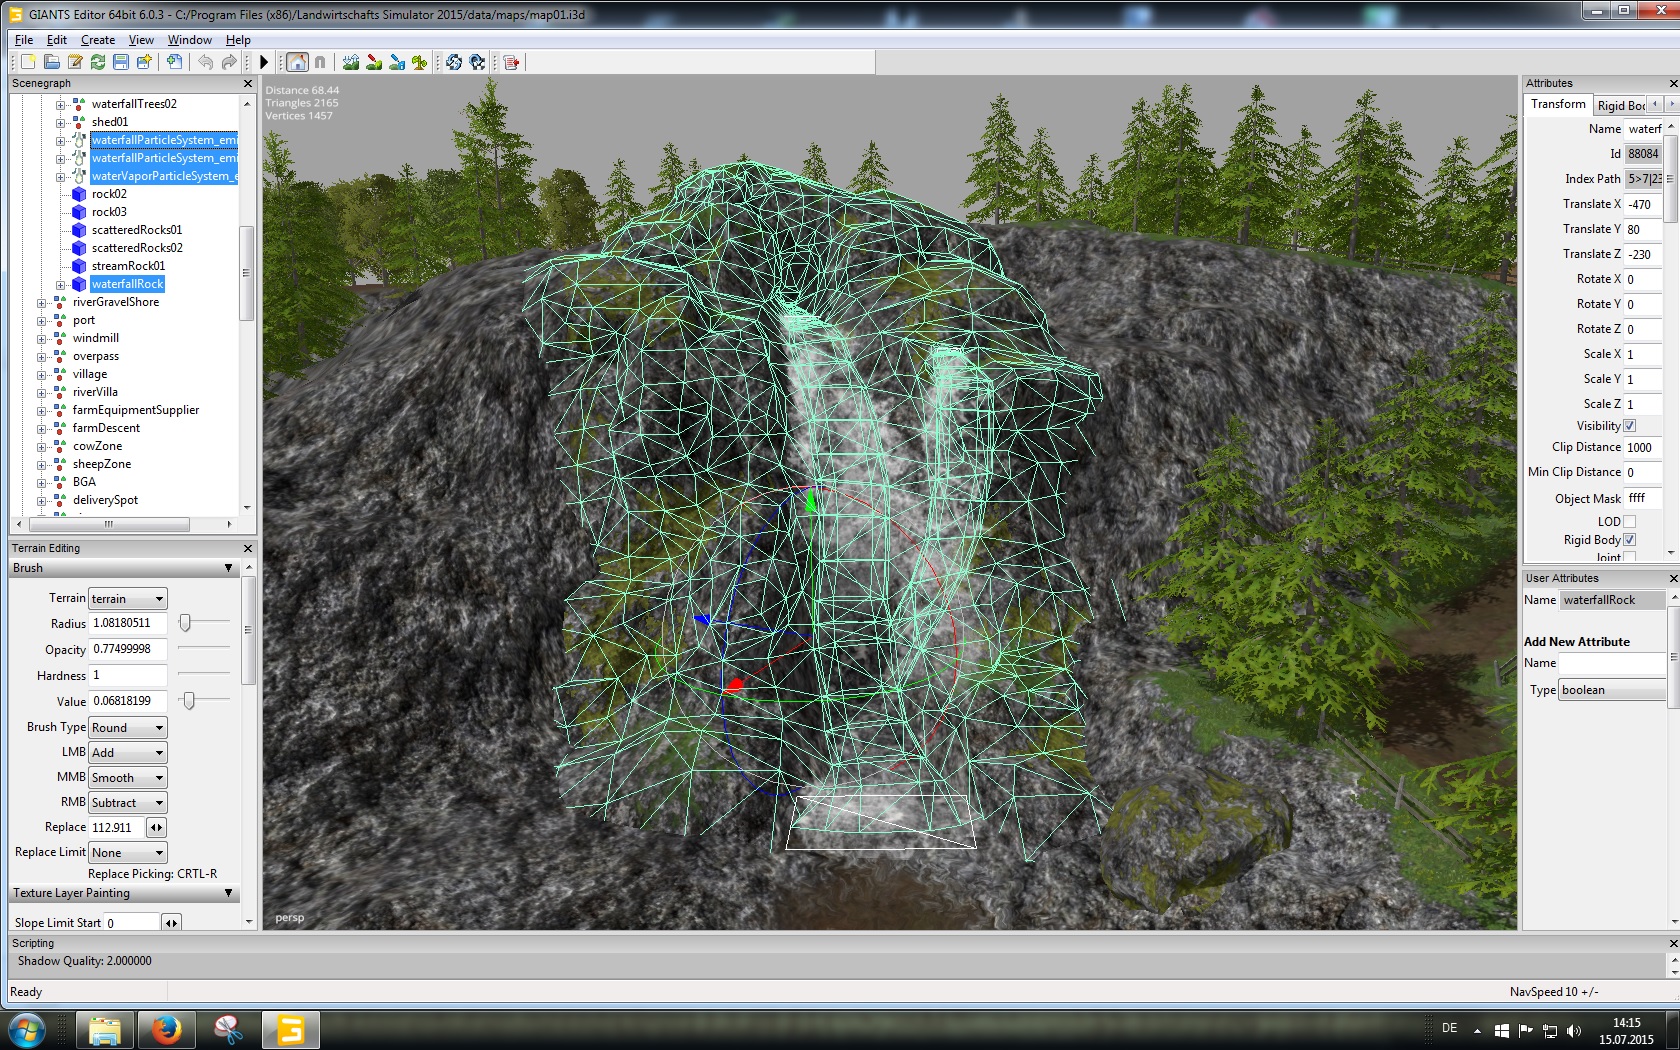Click the Save floppy disk icon
Screen dimensions: 1680x1050
[121, 62]
